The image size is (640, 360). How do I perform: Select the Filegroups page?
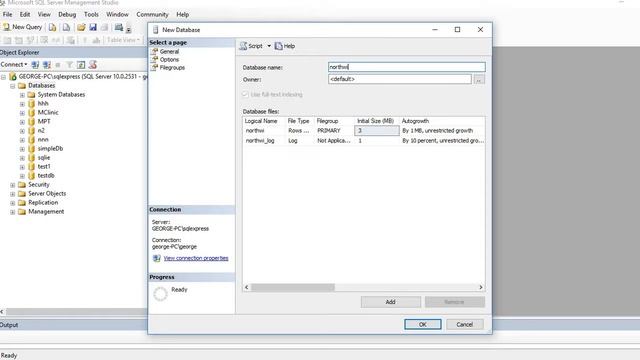[172, 68]
